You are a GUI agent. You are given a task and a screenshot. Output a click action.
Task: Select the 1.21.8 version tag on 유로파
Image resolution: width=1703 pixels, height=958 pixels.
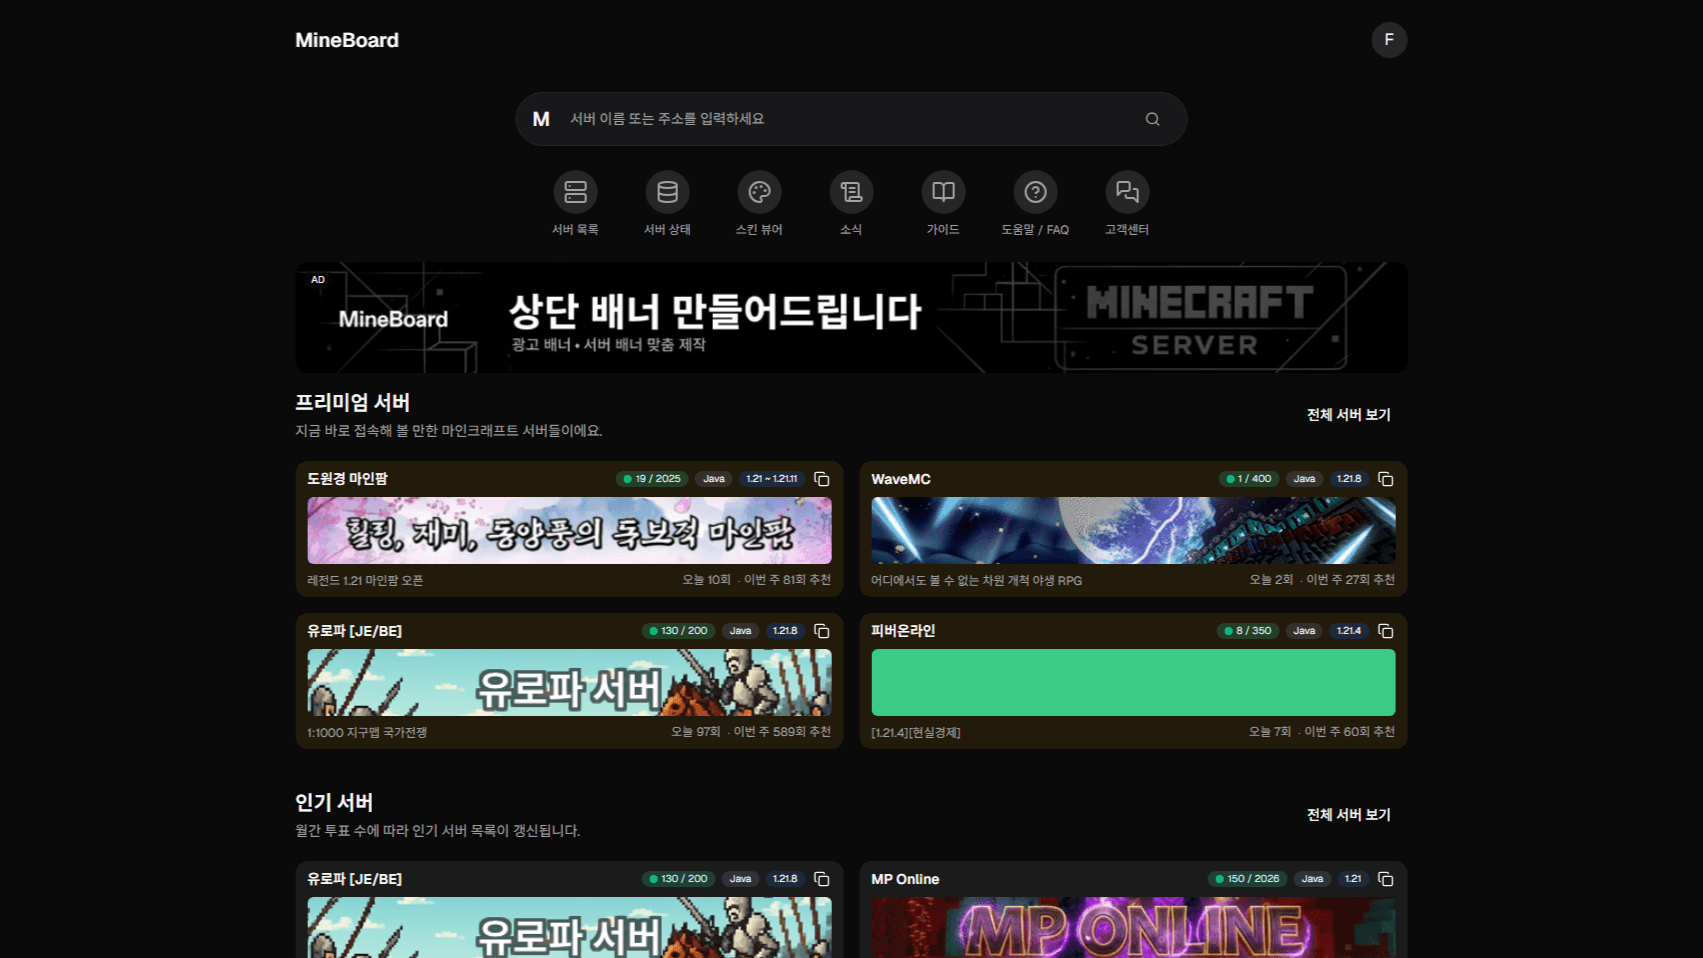tap(786, 631)
